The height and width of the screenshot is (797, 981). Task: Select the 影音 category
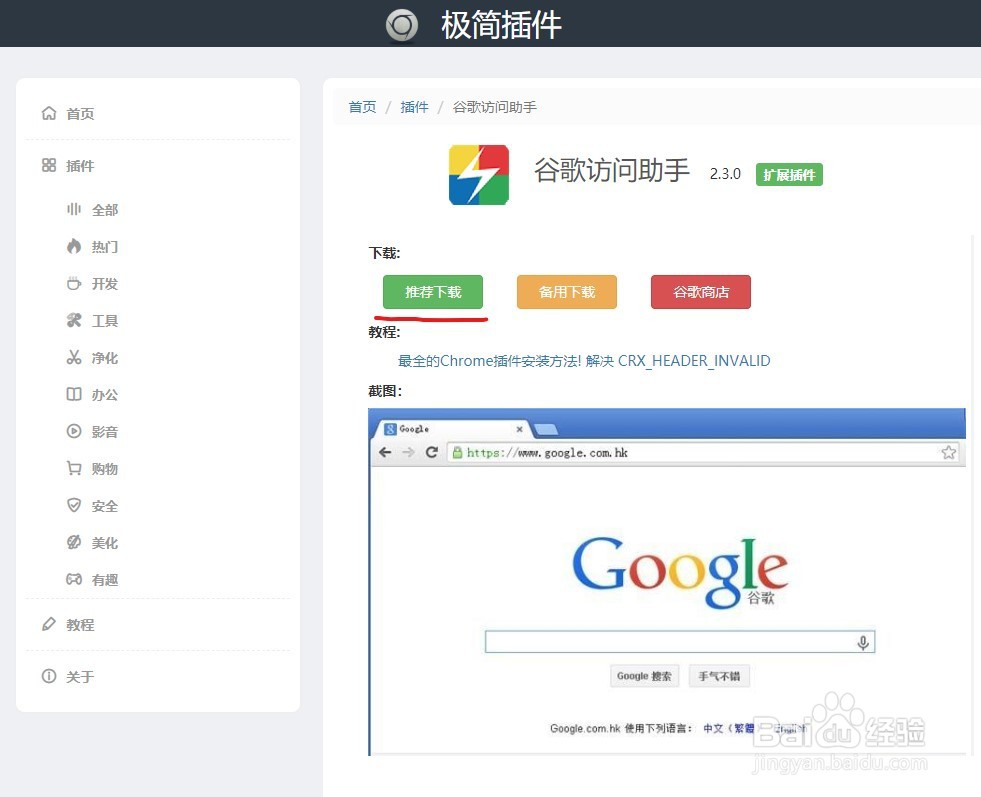(x=104, y=432)
